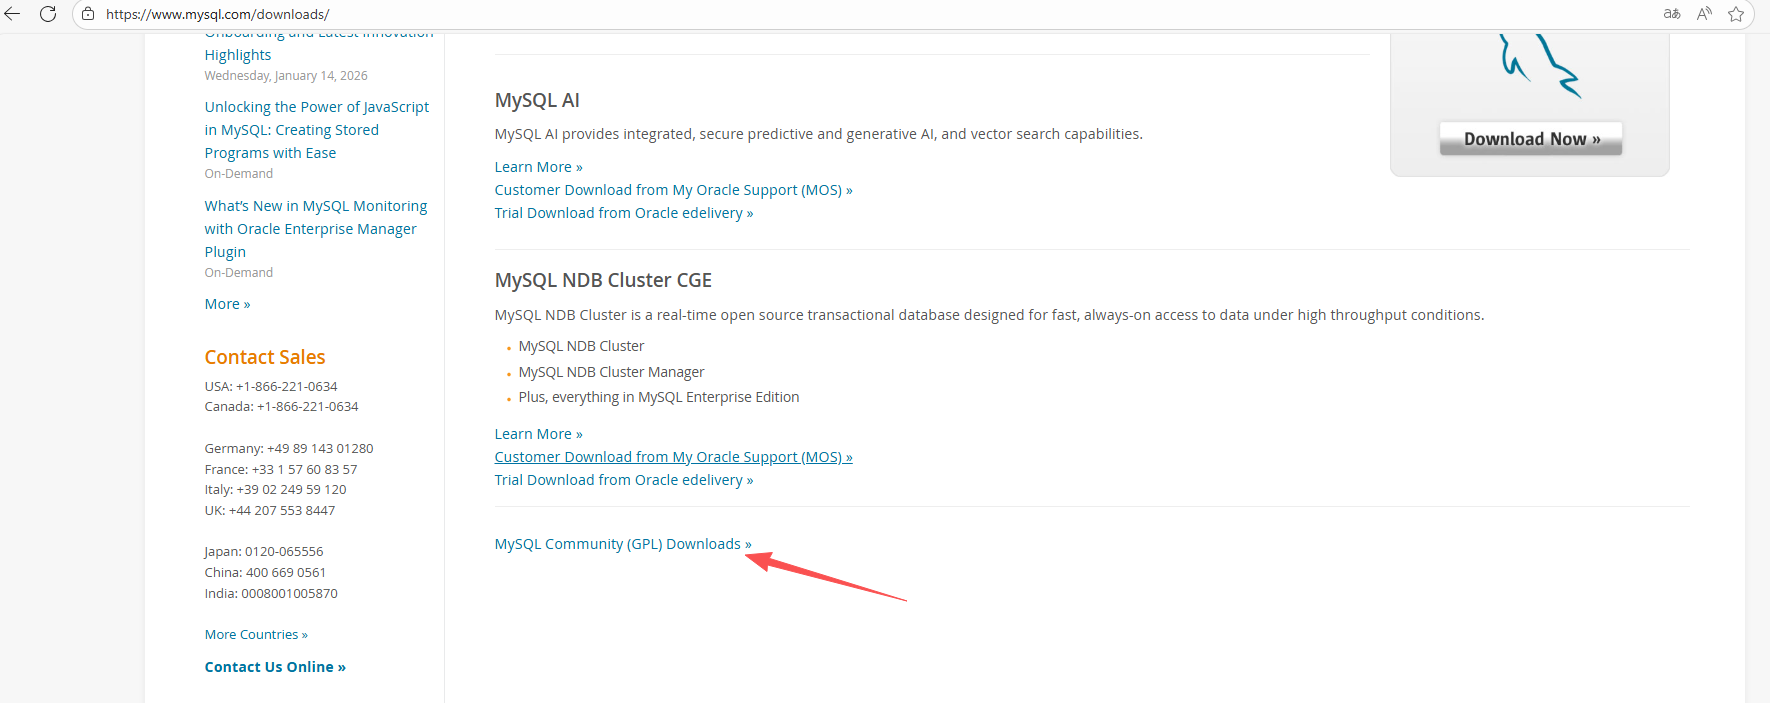Open NDB Cluster Trial Download edelivery link
Viewport: 1770px width, 703px height.
pos(624,480)
